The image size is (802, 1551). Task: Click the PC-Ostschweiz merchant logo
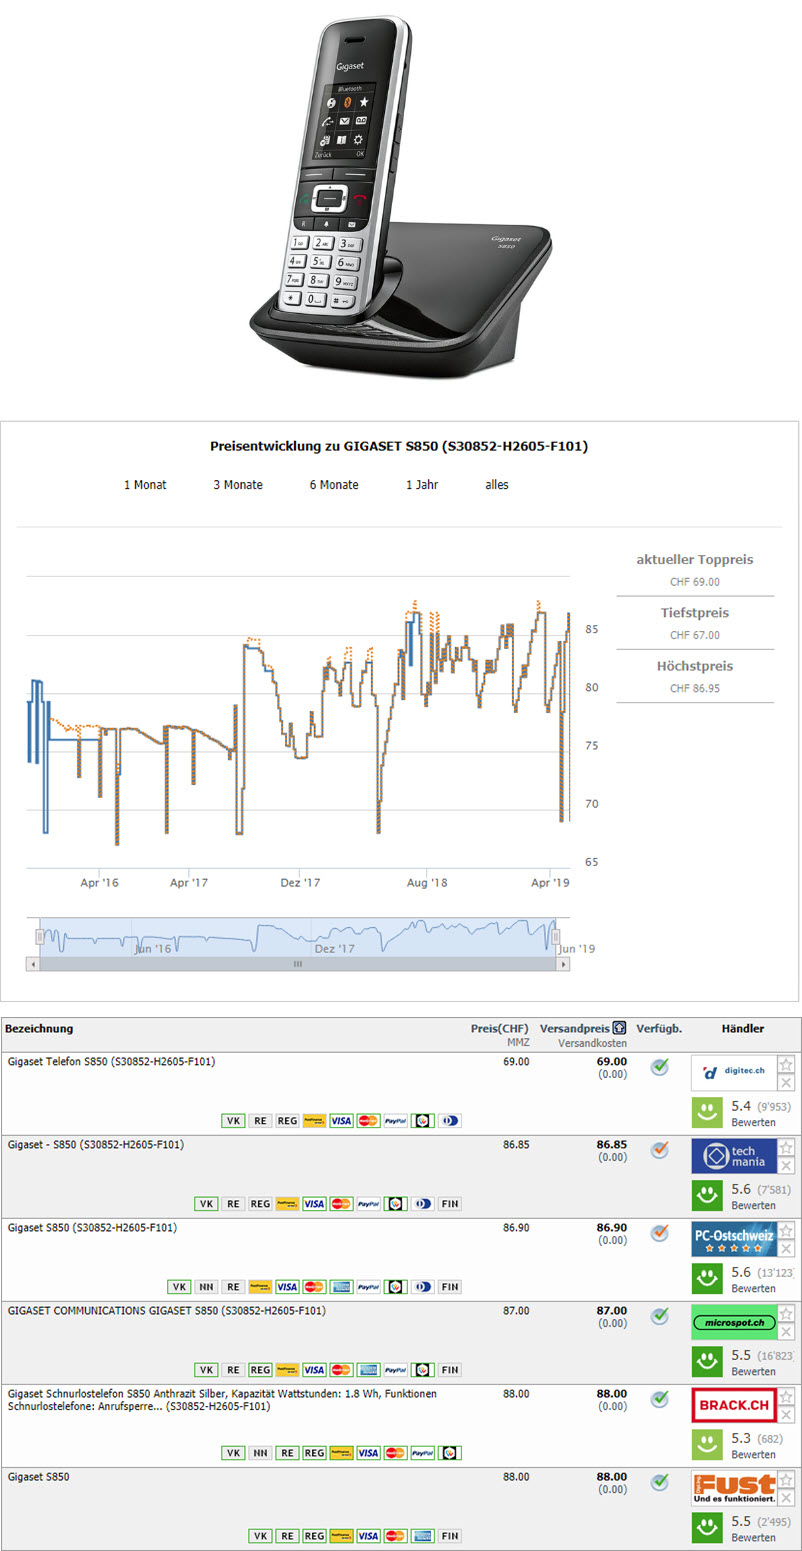pyautogui.click(x=733, y=1239)
